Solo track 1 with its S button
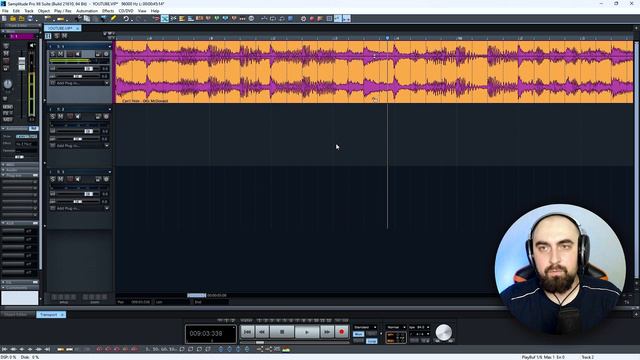The image size is (640, 360). tap(53, 54)
